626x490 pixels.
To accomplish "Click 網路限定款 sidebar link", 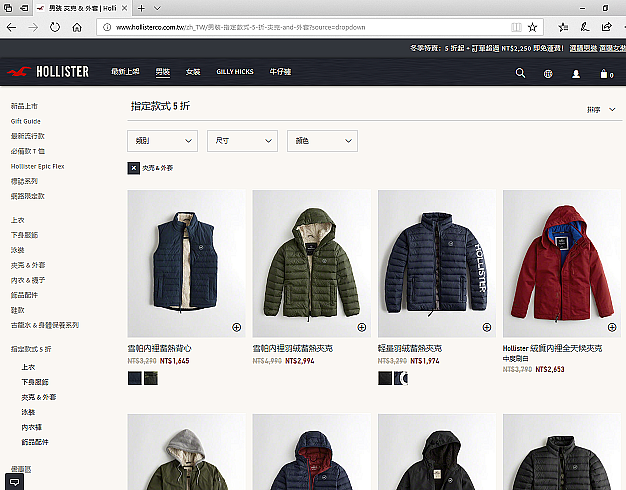I will (28, 196).
